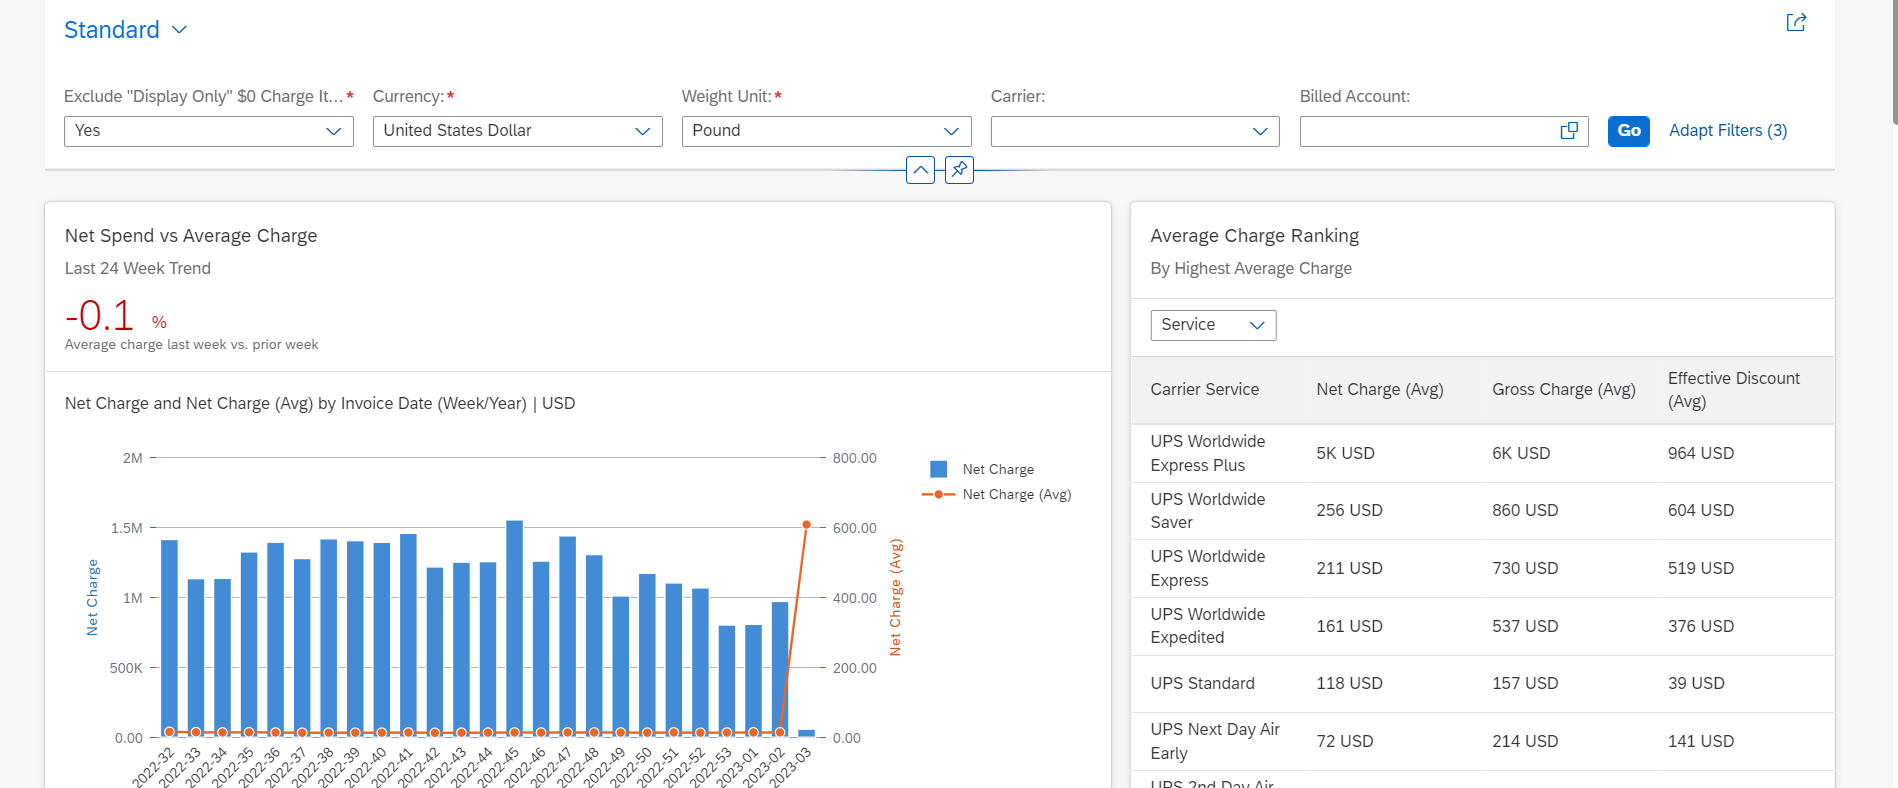Open Adapt Filters (3)
Screen dimensions: 1898x788
click(1728, 131)
